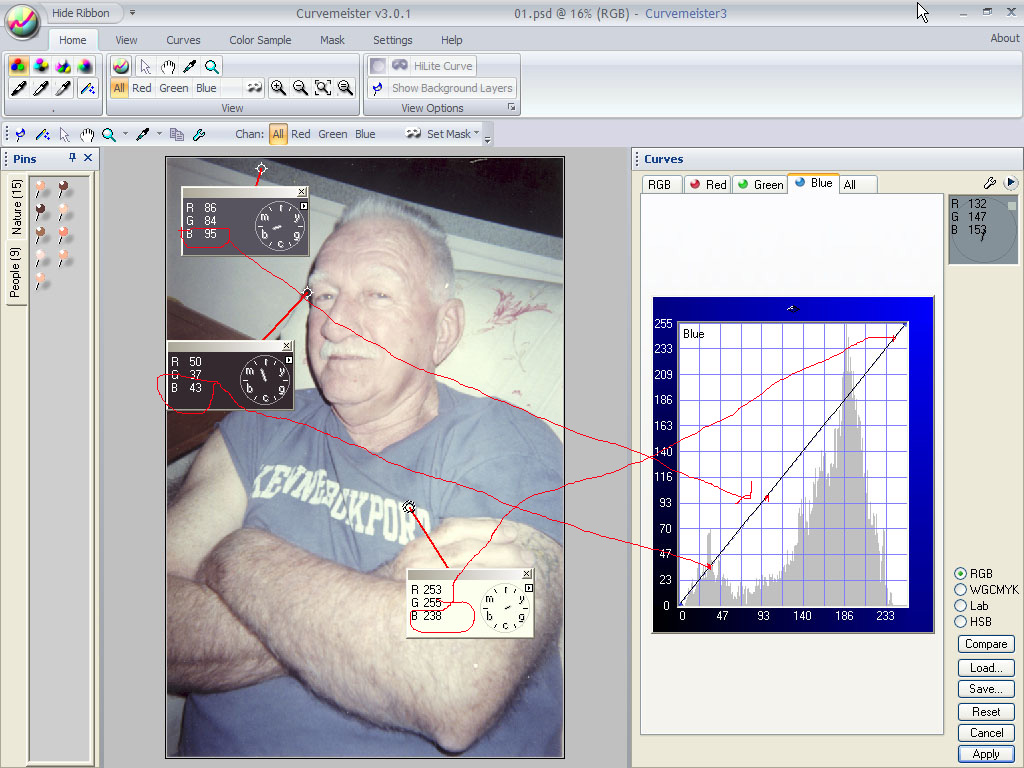Click the copy icon in the toolbar
The height and width of the screenshot is (768, 1024).
[x=177, y=134]
